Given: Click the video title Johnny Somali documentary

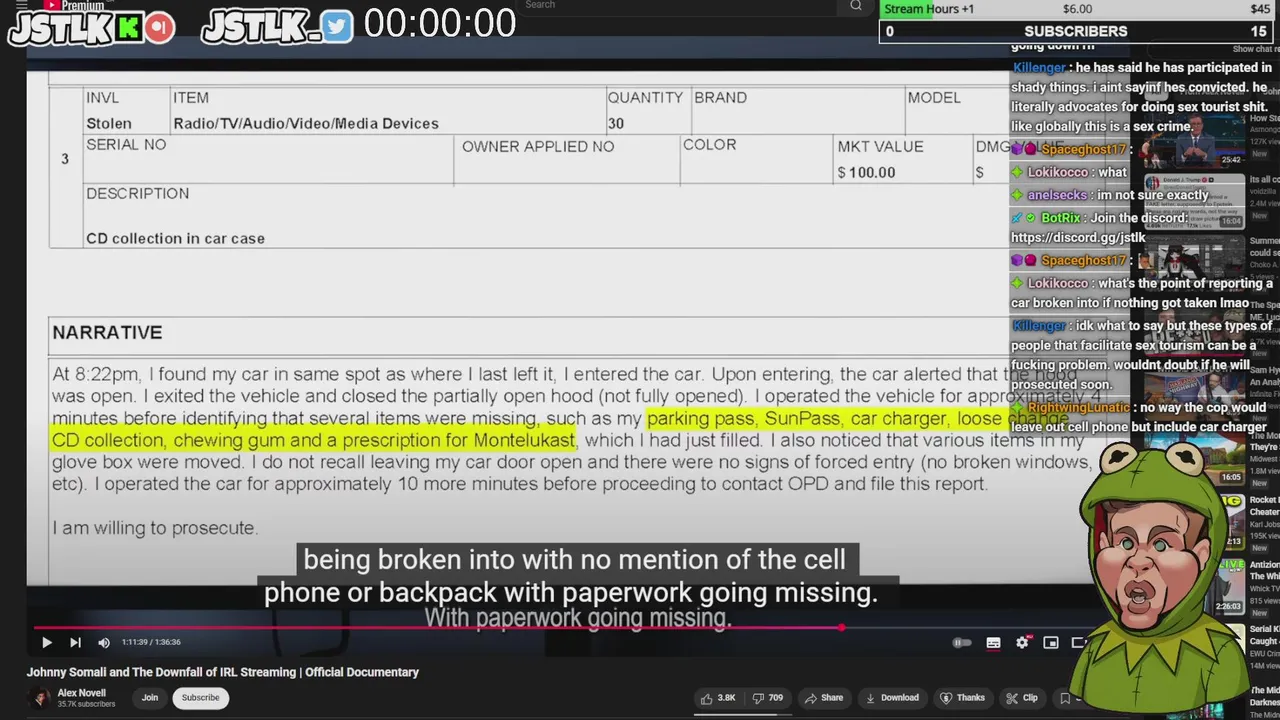Looking at the screenshot, I should pos(222,672).
